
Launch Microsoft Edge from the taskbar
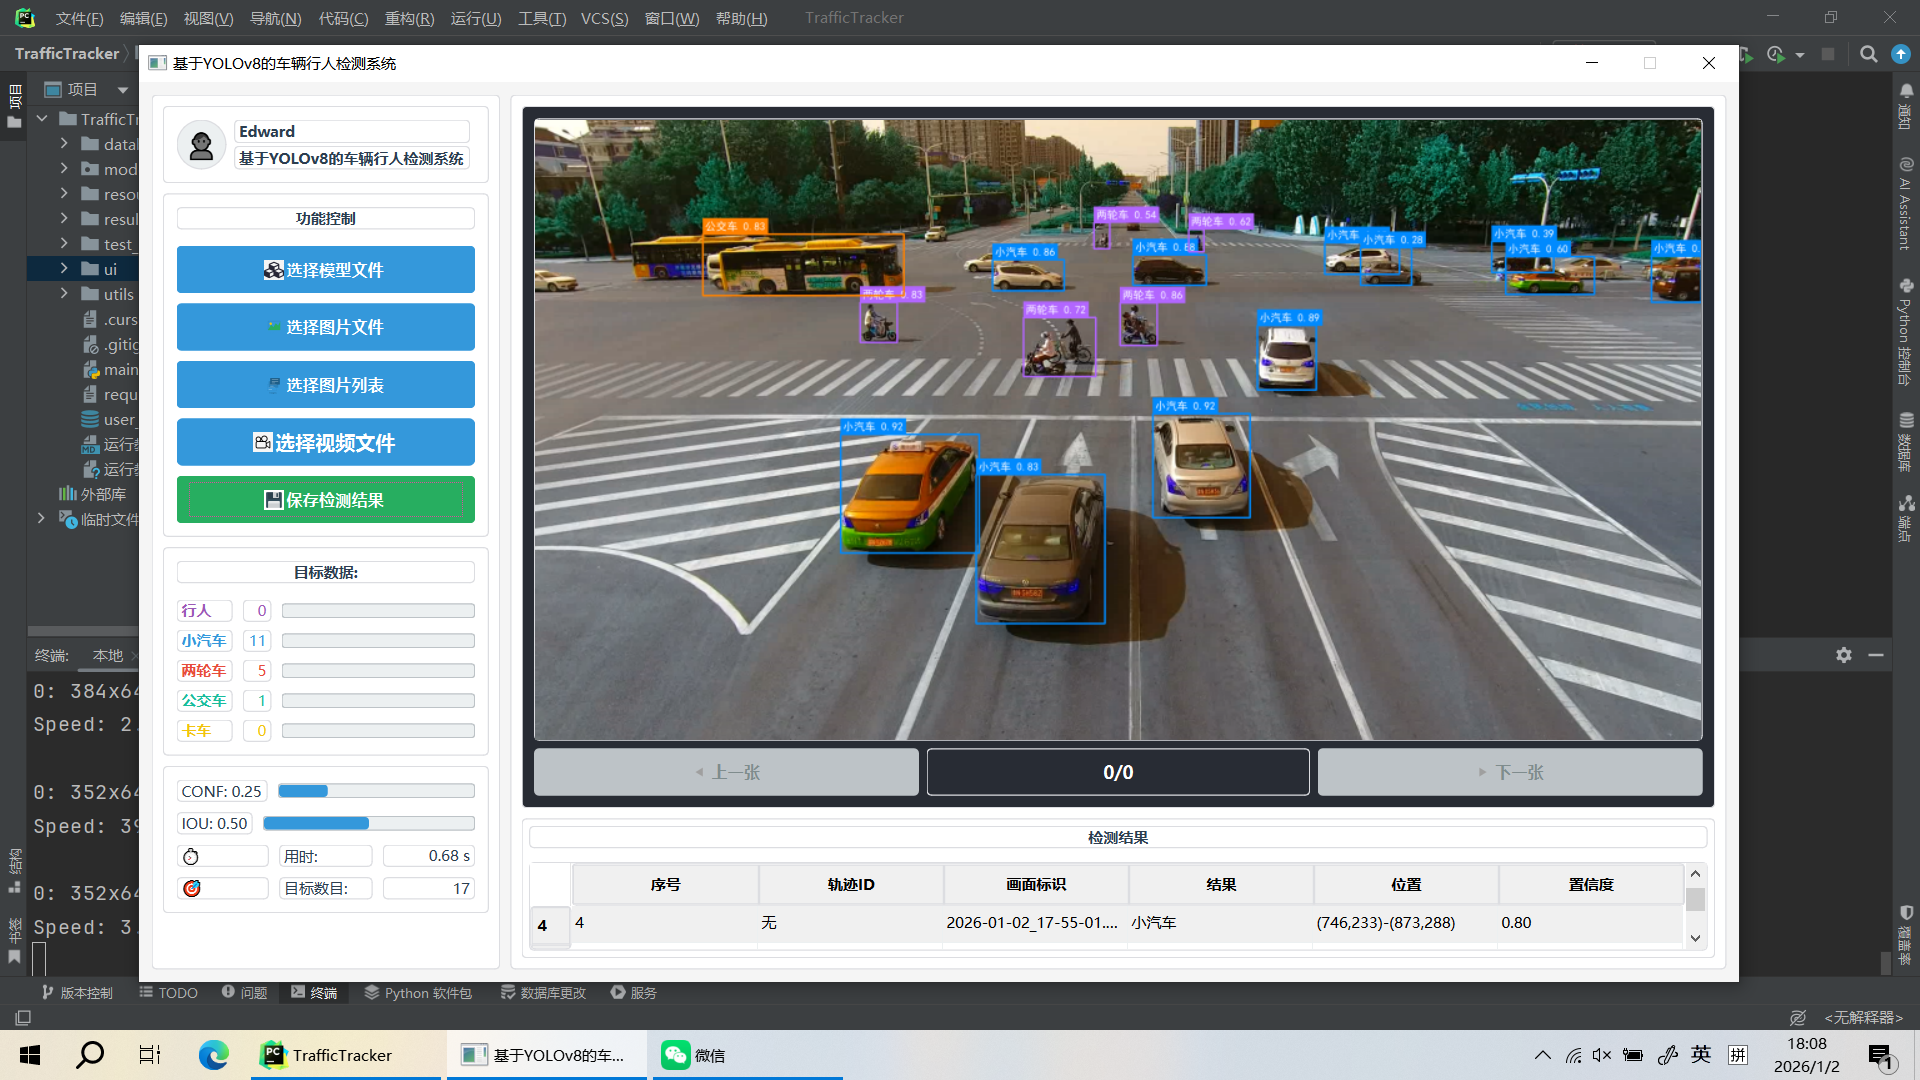coord(213,1055)
